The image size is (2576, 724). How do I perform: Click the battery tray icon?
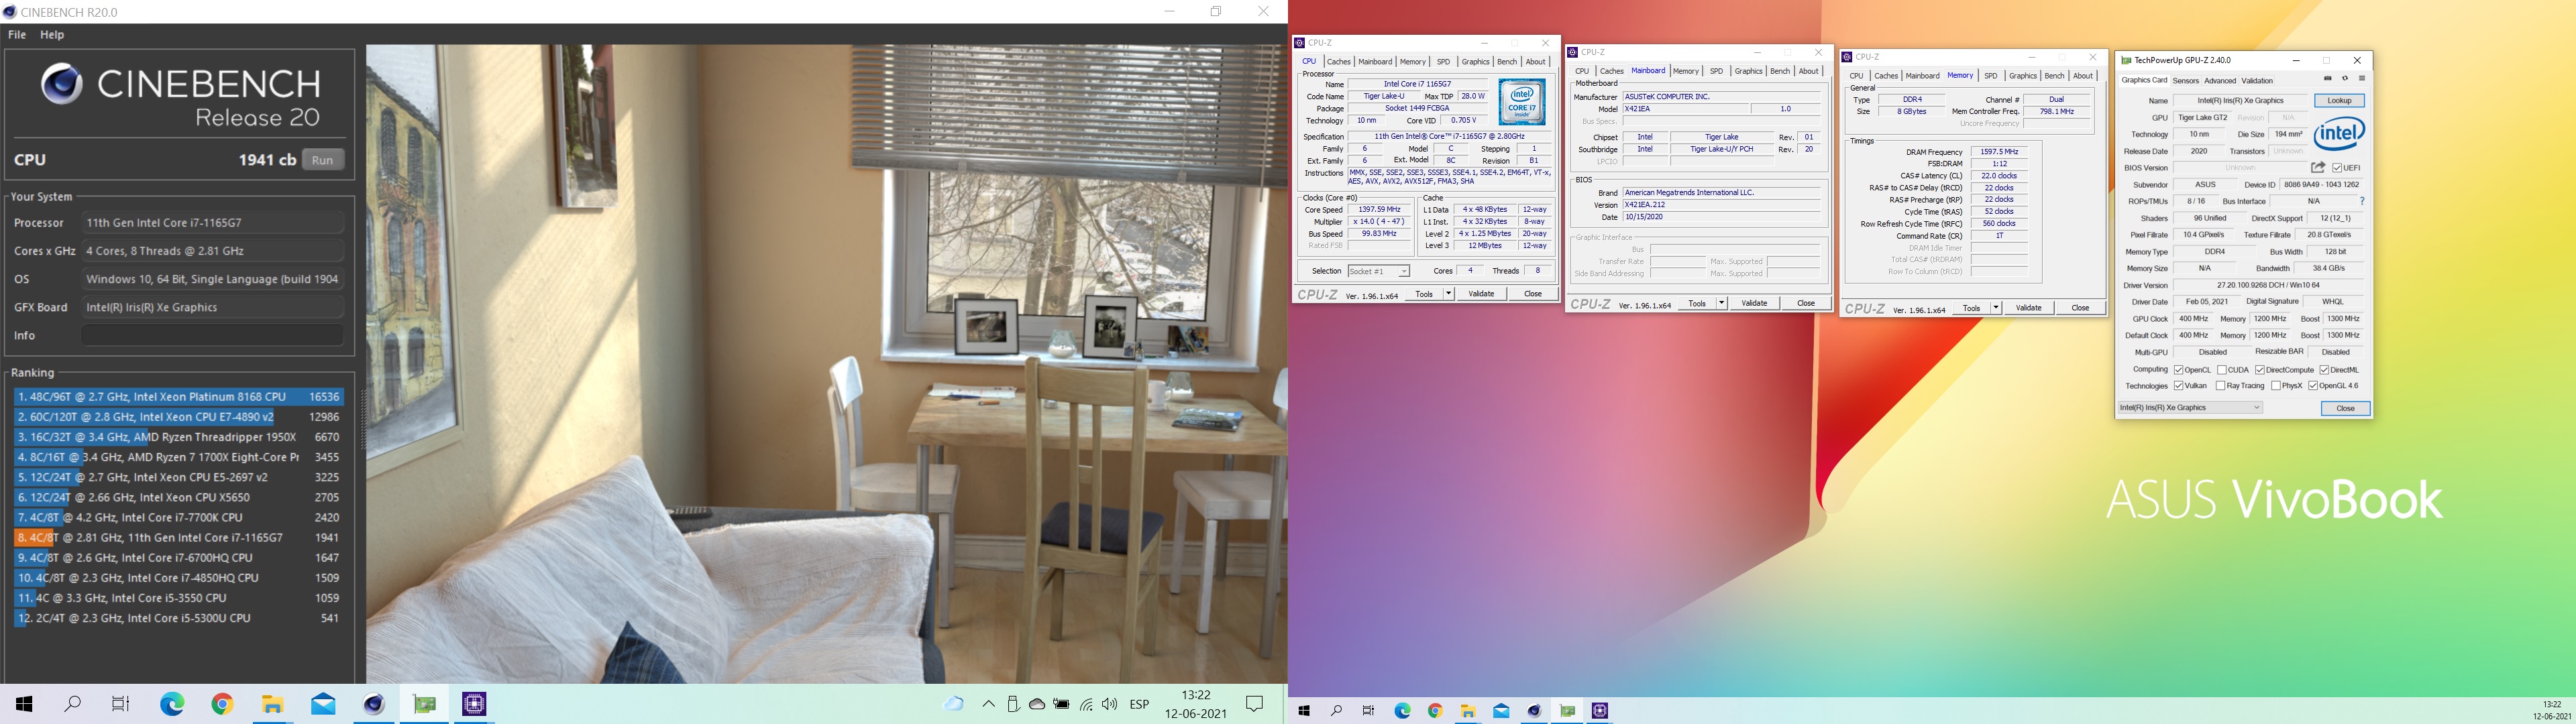[x=1061, y=704]
